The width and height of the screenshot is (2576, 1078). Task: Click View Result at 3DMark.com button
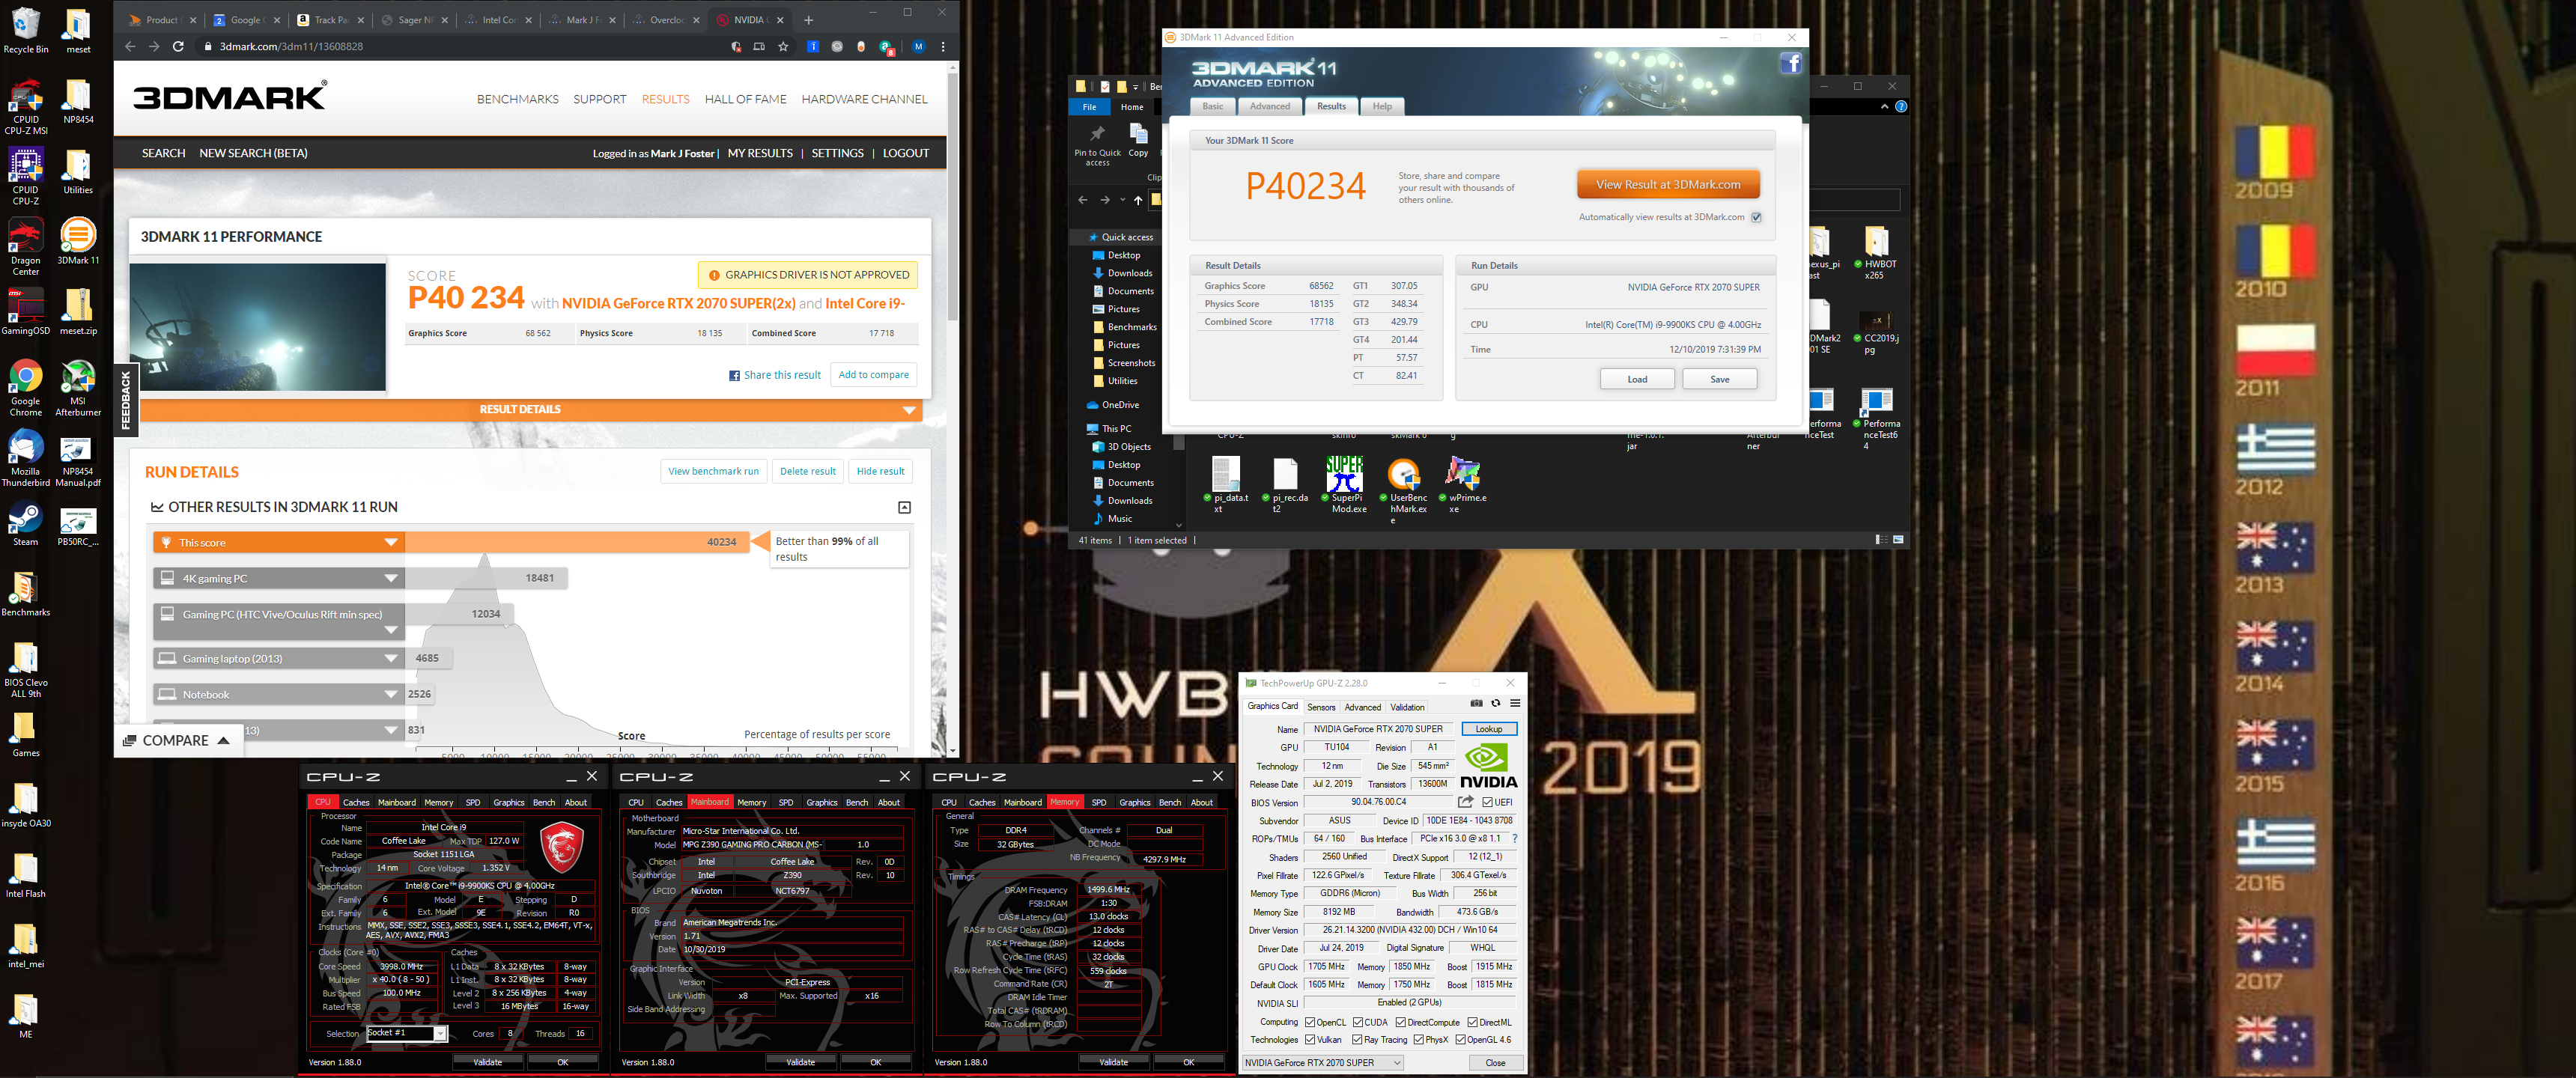(1667, 184)
